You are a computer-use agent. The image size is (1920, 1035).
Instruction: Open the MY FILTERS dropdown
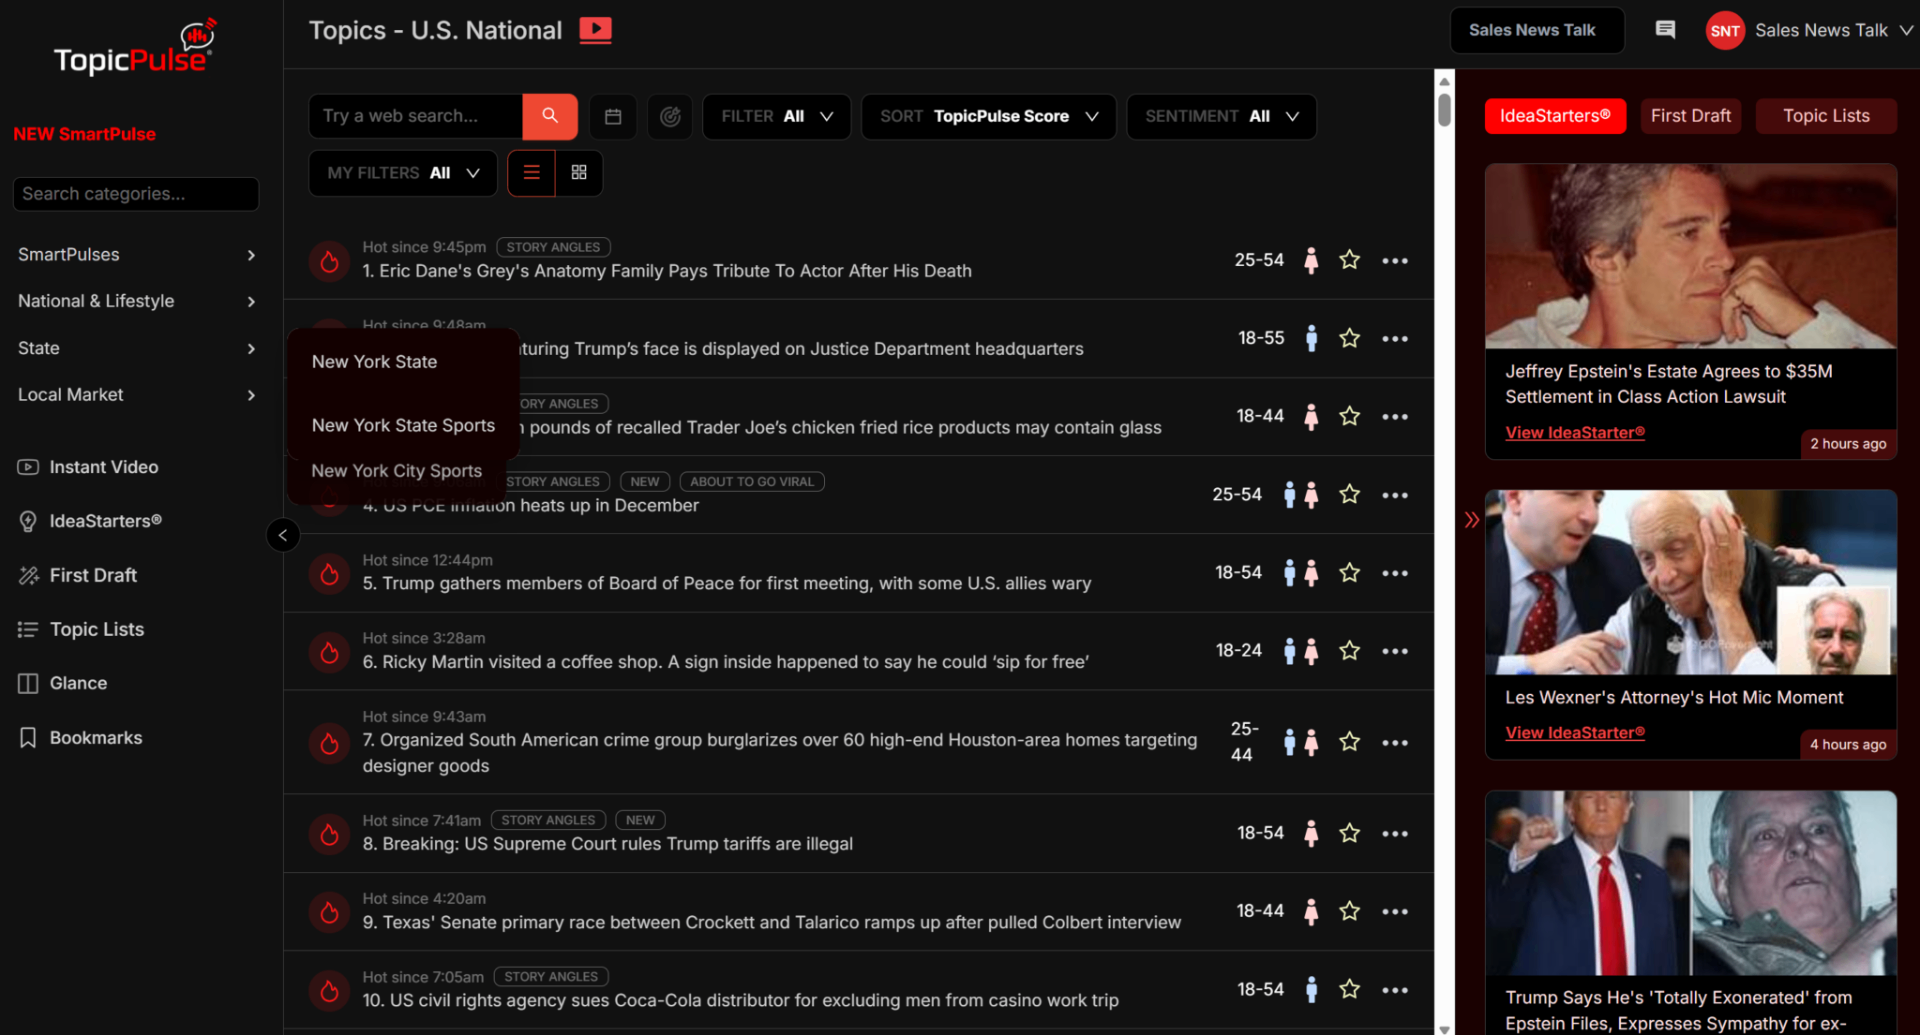(403, 173)
